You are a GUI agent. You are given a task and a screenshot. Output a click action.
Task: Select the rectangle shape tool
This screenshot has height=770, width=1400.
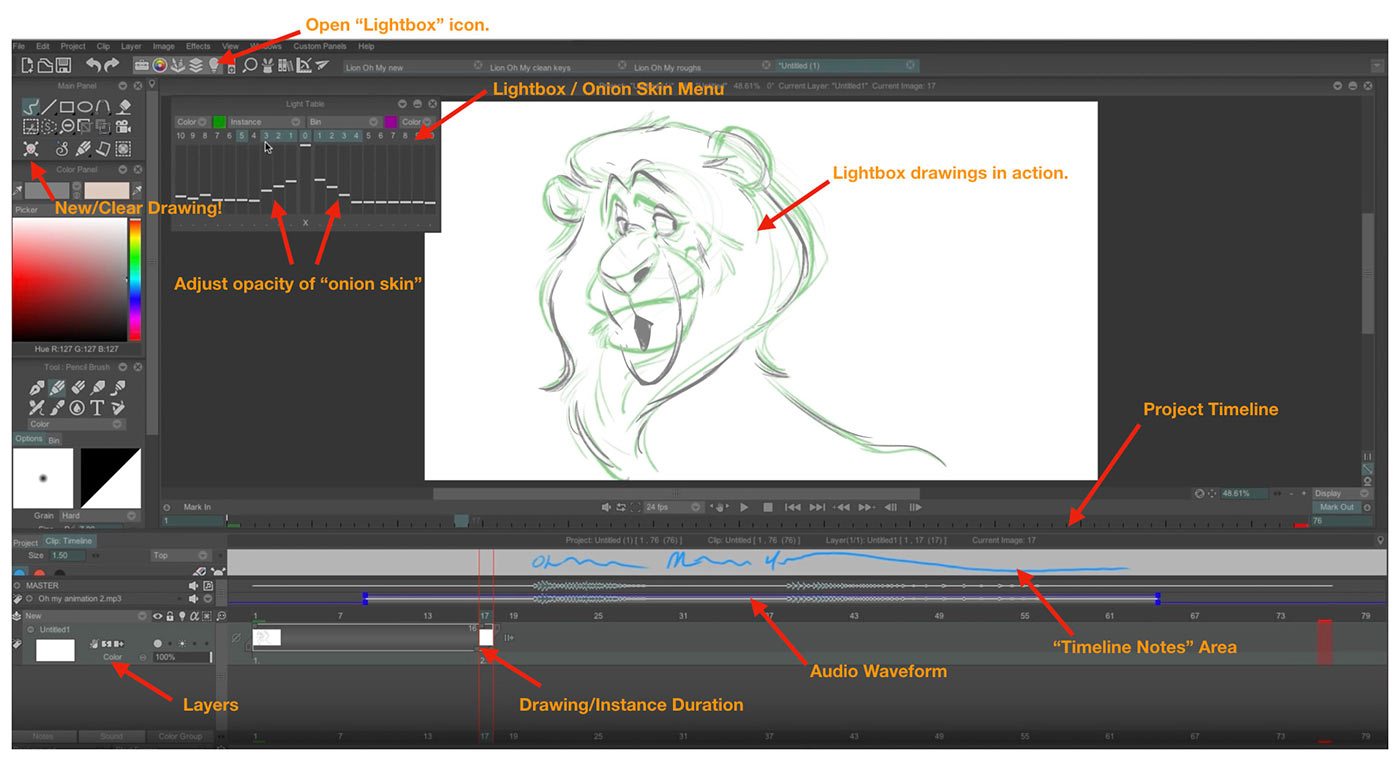[x=67, y=106]
